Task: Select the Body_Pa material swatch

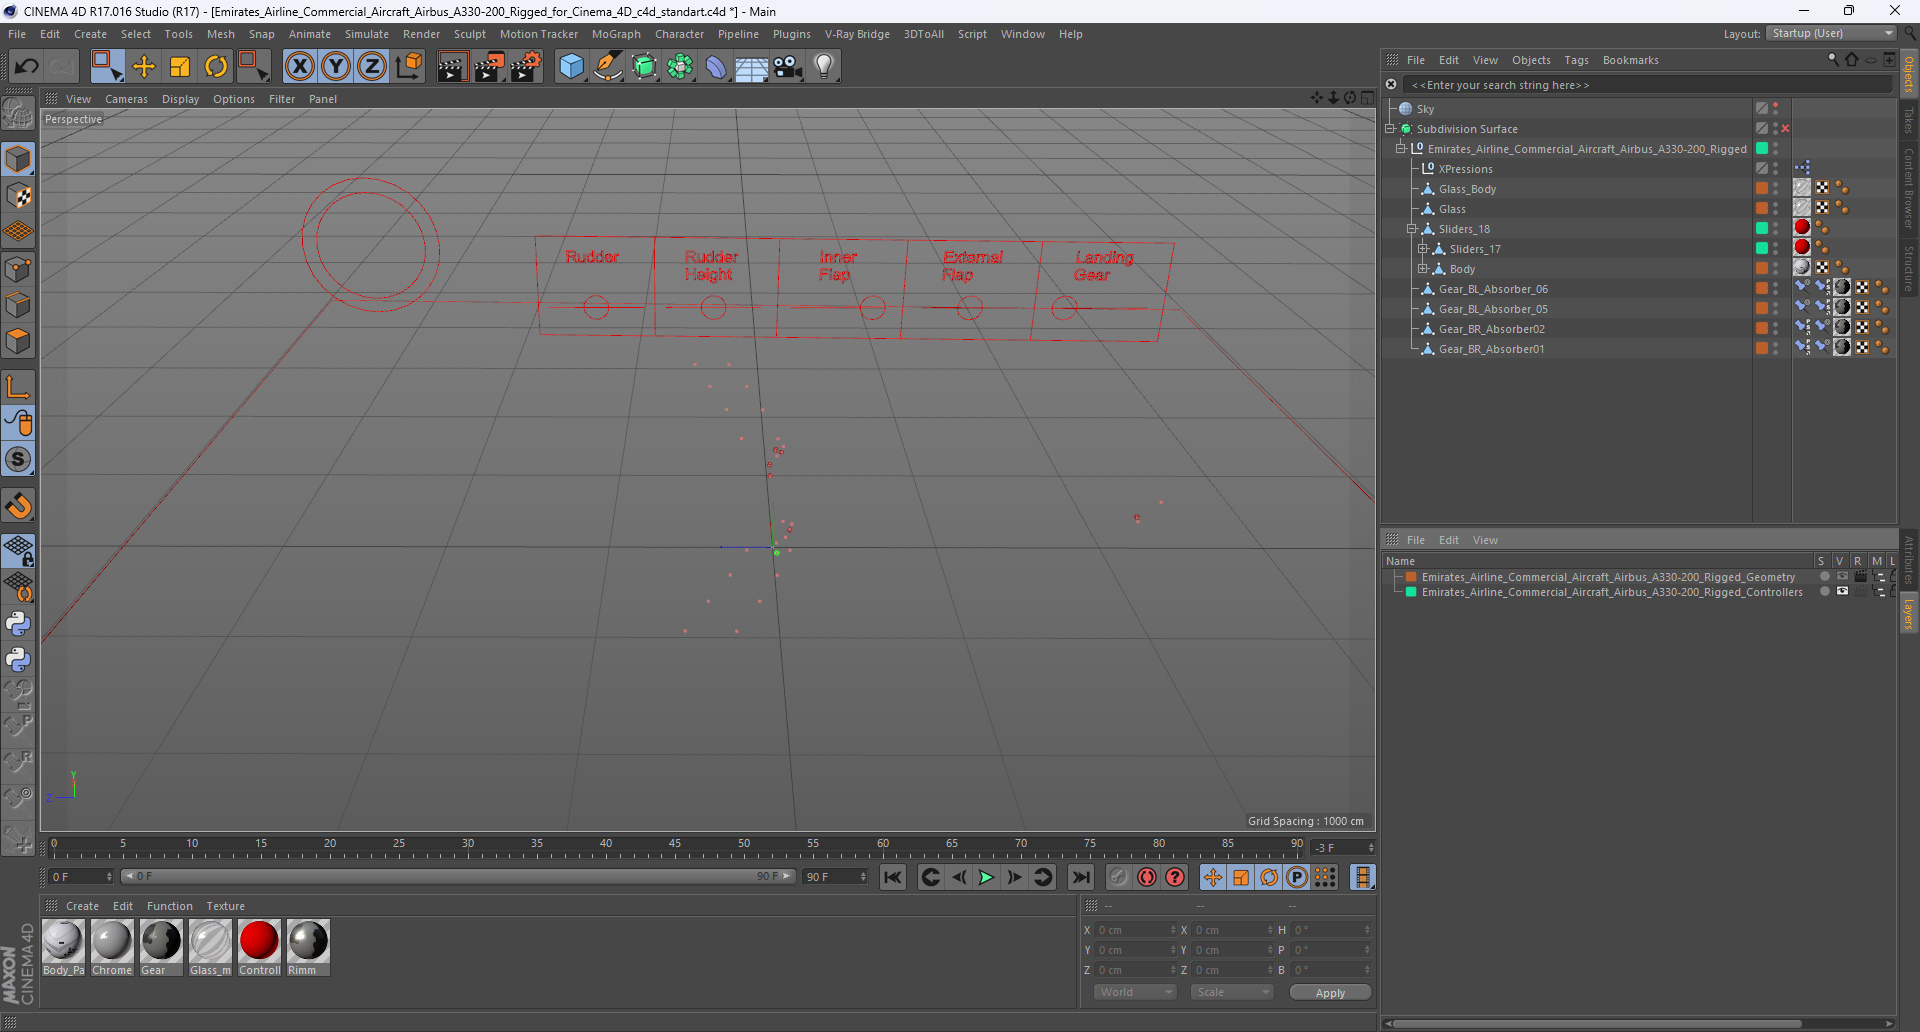Action: (x=63, y=947)
